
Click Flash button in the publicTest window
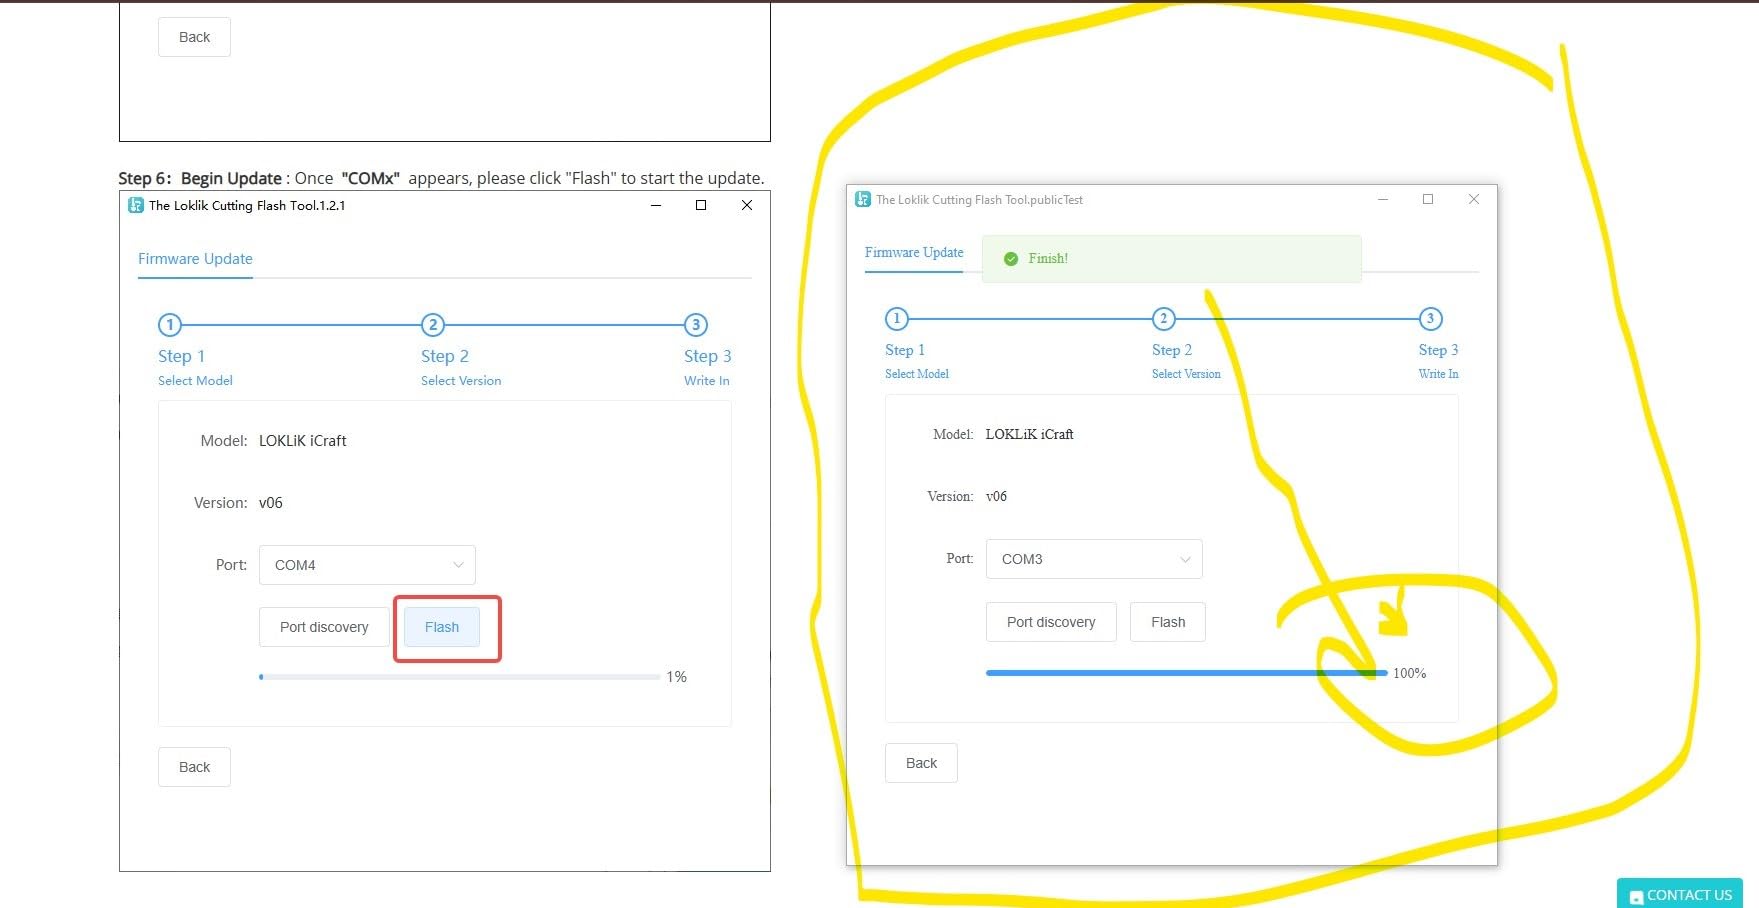[x=1168, y=622]
